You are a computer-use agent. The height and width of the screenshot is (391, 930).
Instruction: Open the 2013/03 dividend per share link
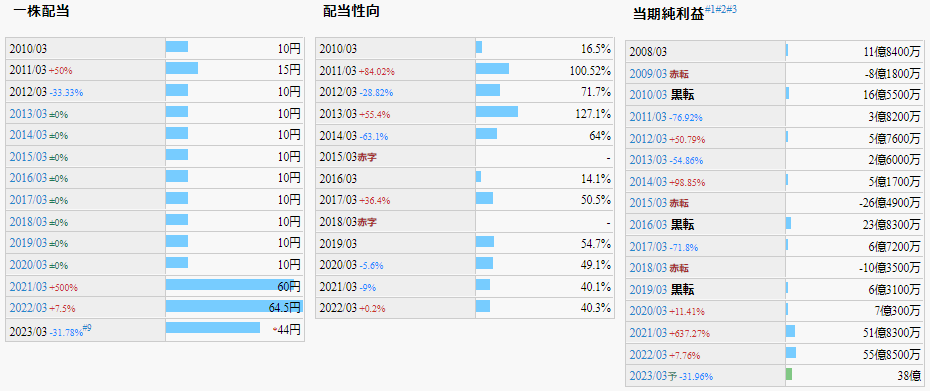[x=28, y=114]
